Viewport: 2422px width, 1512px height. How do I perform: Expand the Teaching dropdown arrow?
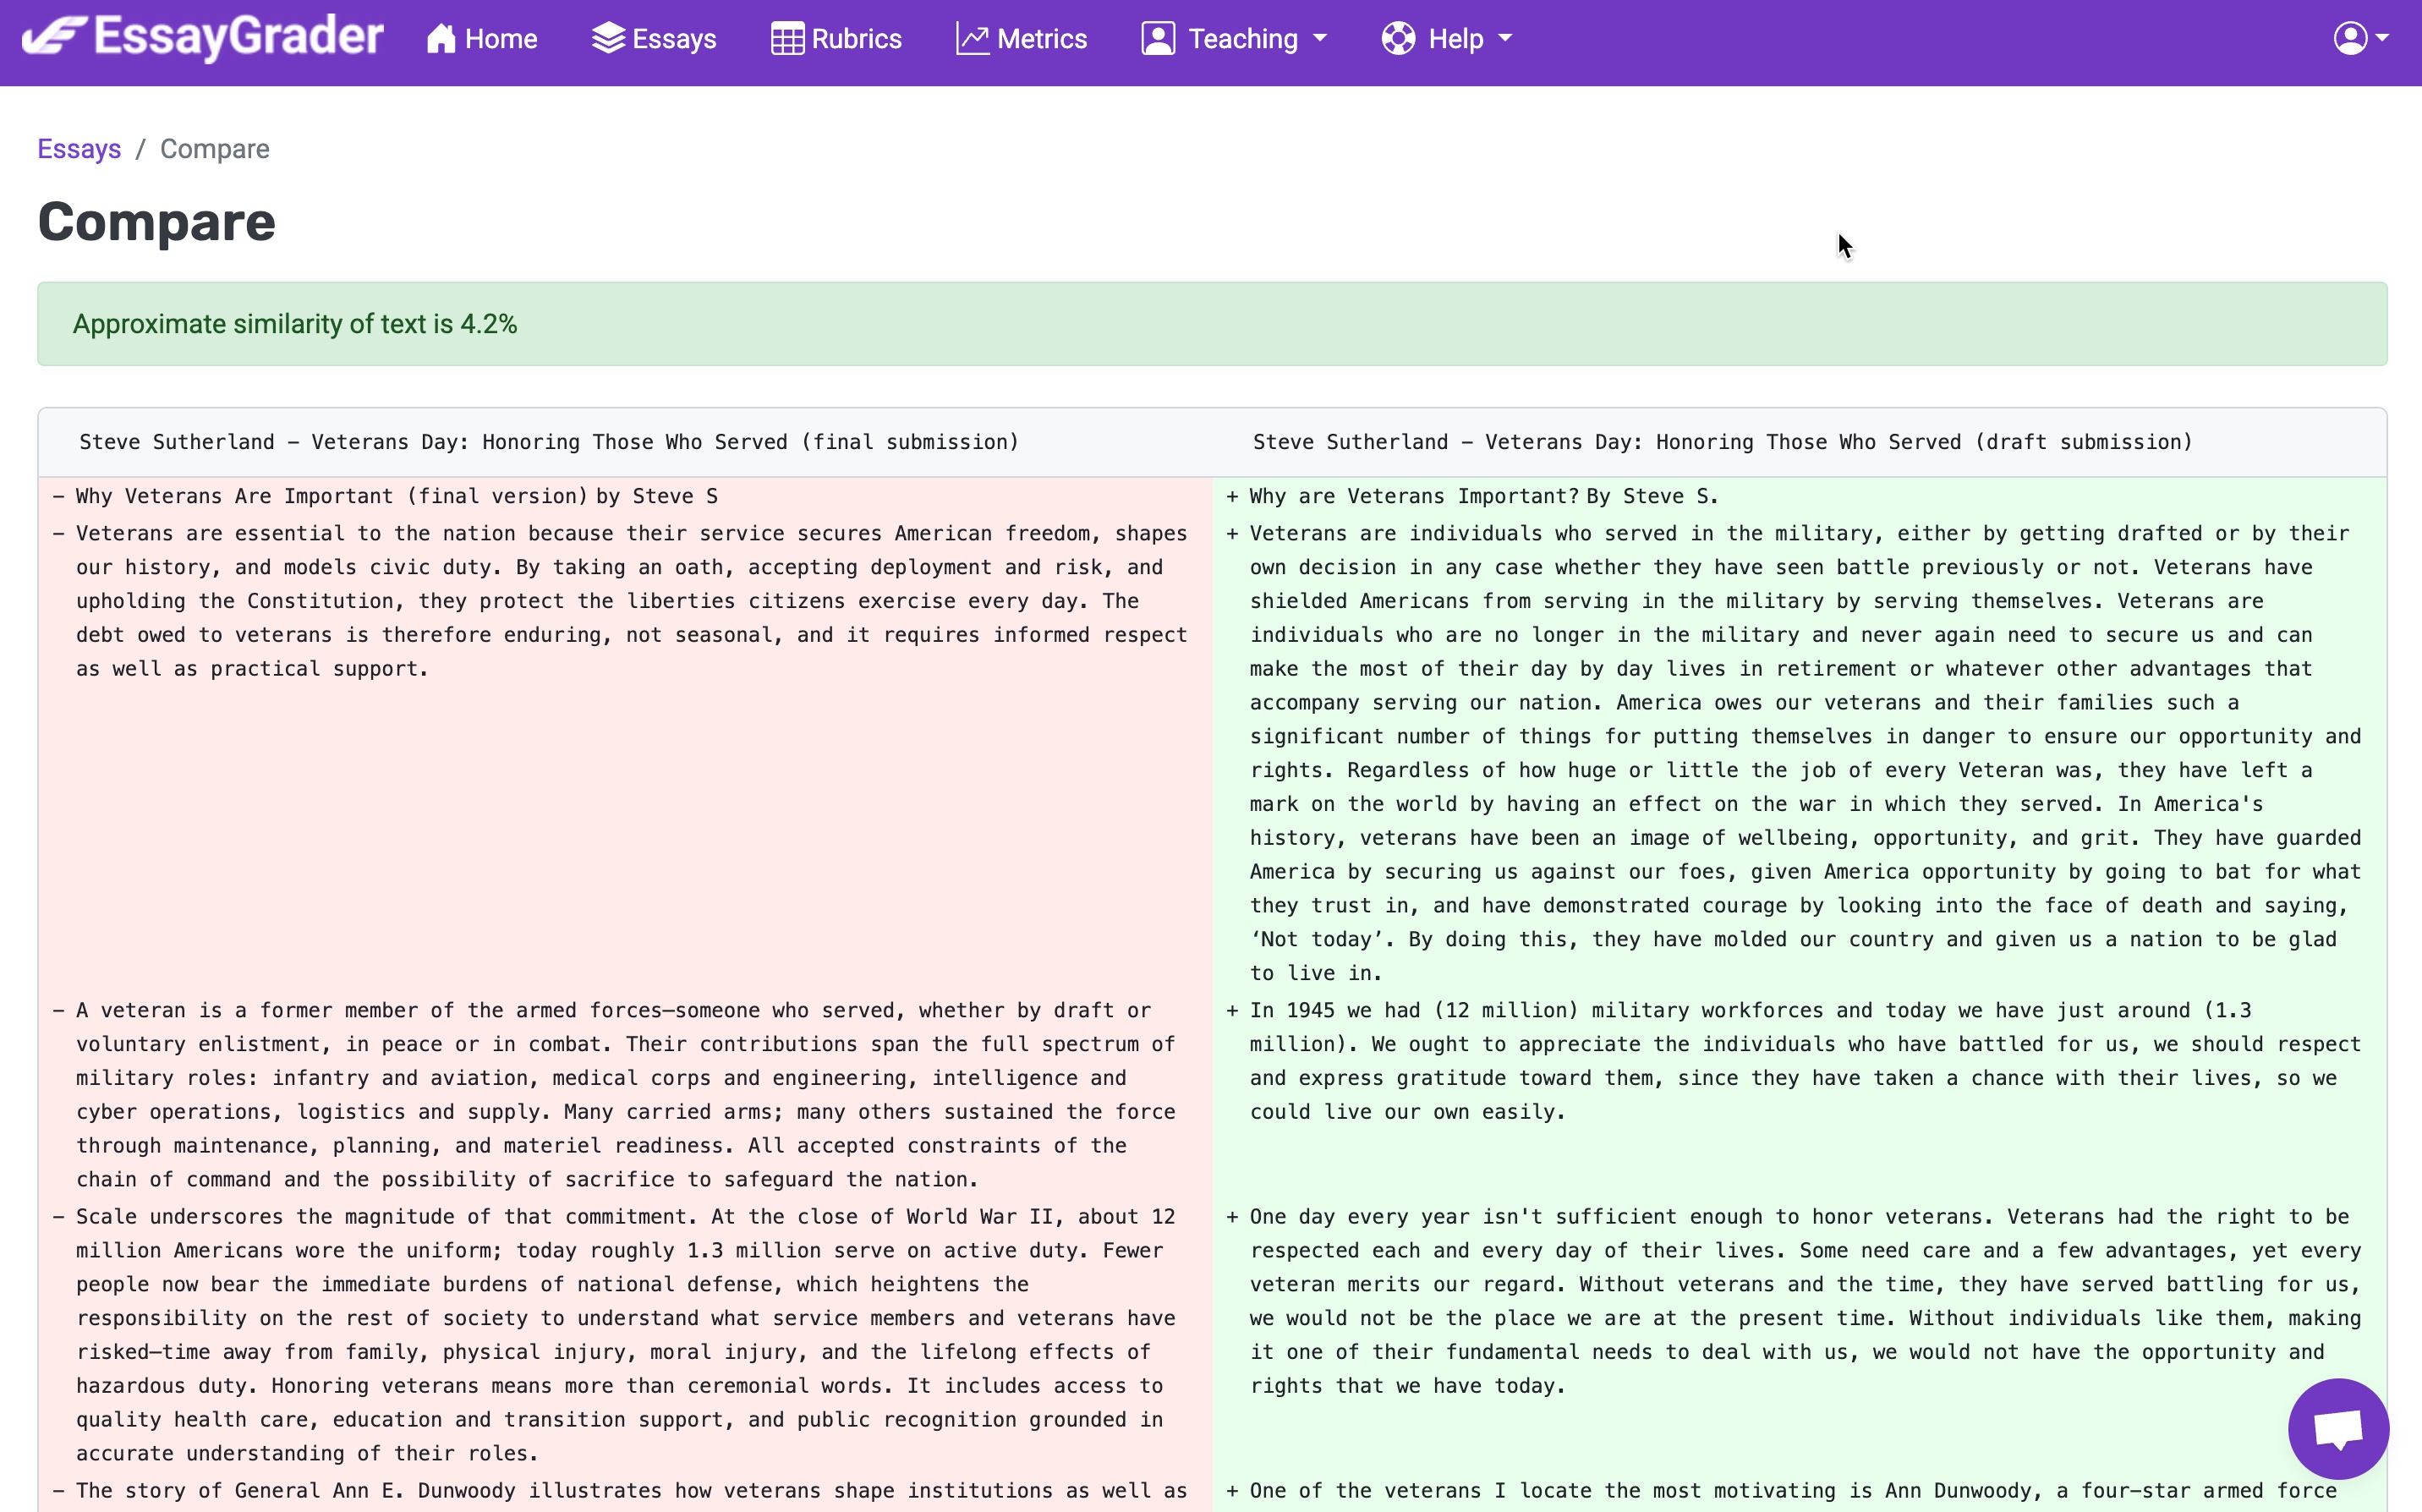click(1320, 39)
